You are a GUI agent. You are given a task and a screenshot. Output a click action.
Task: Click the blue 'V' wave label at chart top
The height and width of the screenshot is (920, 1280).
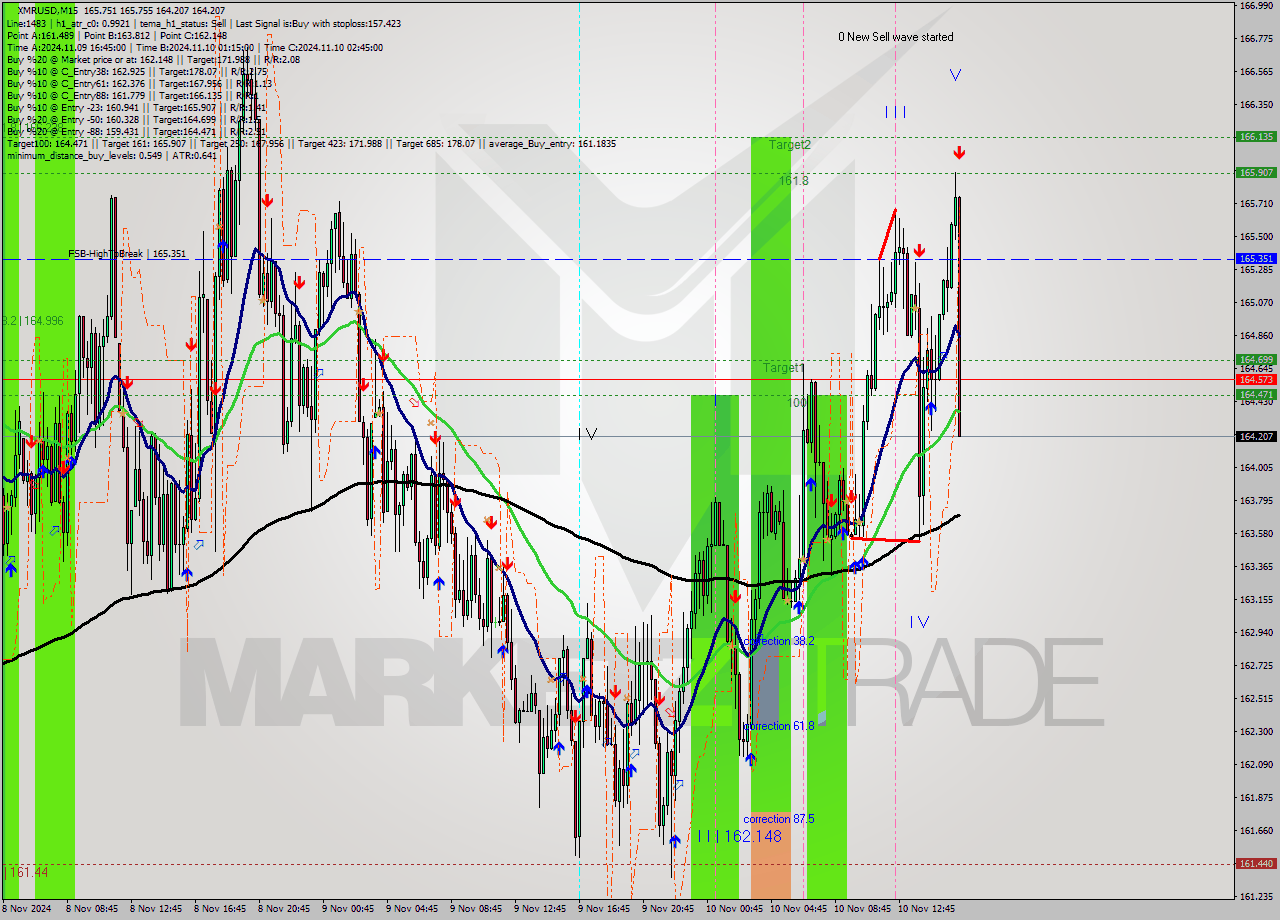click(x=956, y=74)
